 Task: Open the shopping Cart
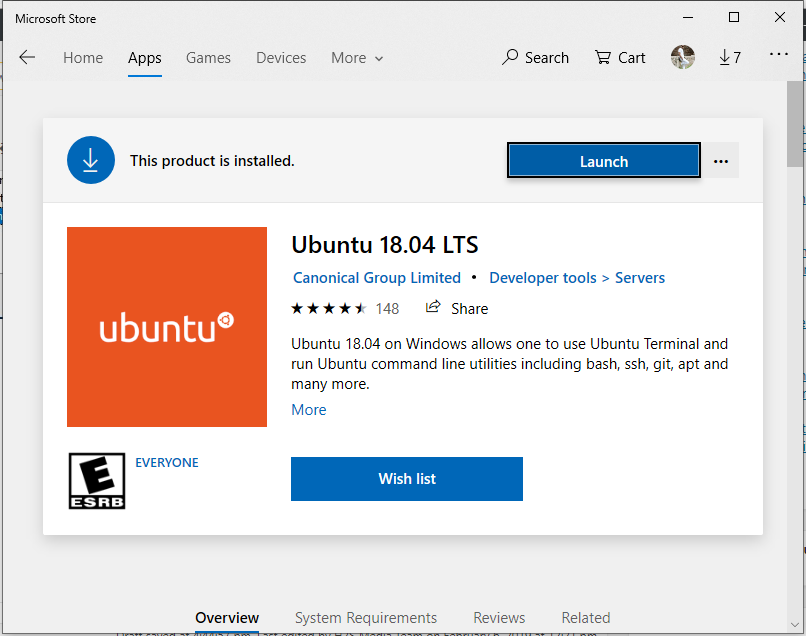620,58
